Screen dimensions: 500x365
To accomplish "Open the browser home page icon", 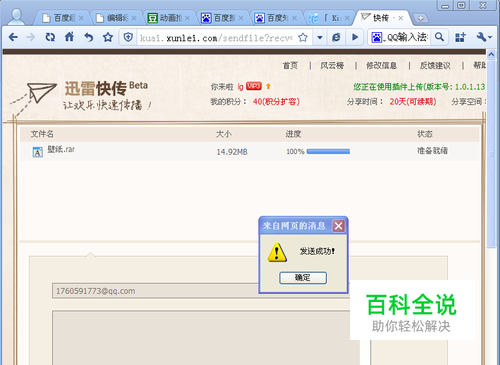I will pos(69,37).
